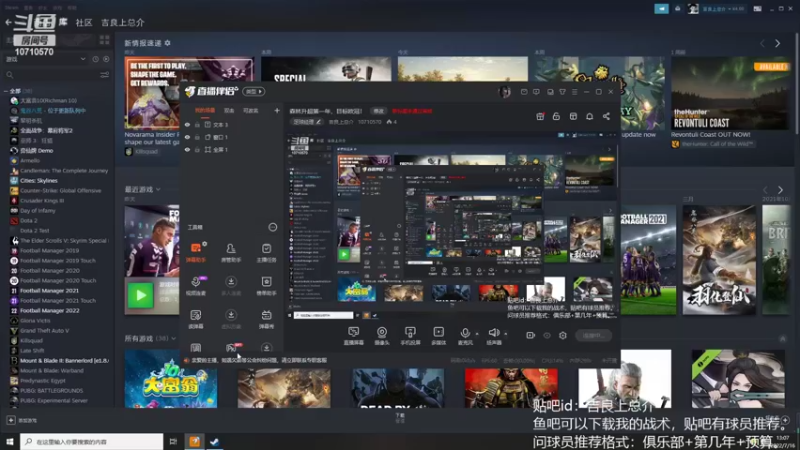
Task: Click the ready-to-play icon in Steam sidebar
Action: coord(106,59)
